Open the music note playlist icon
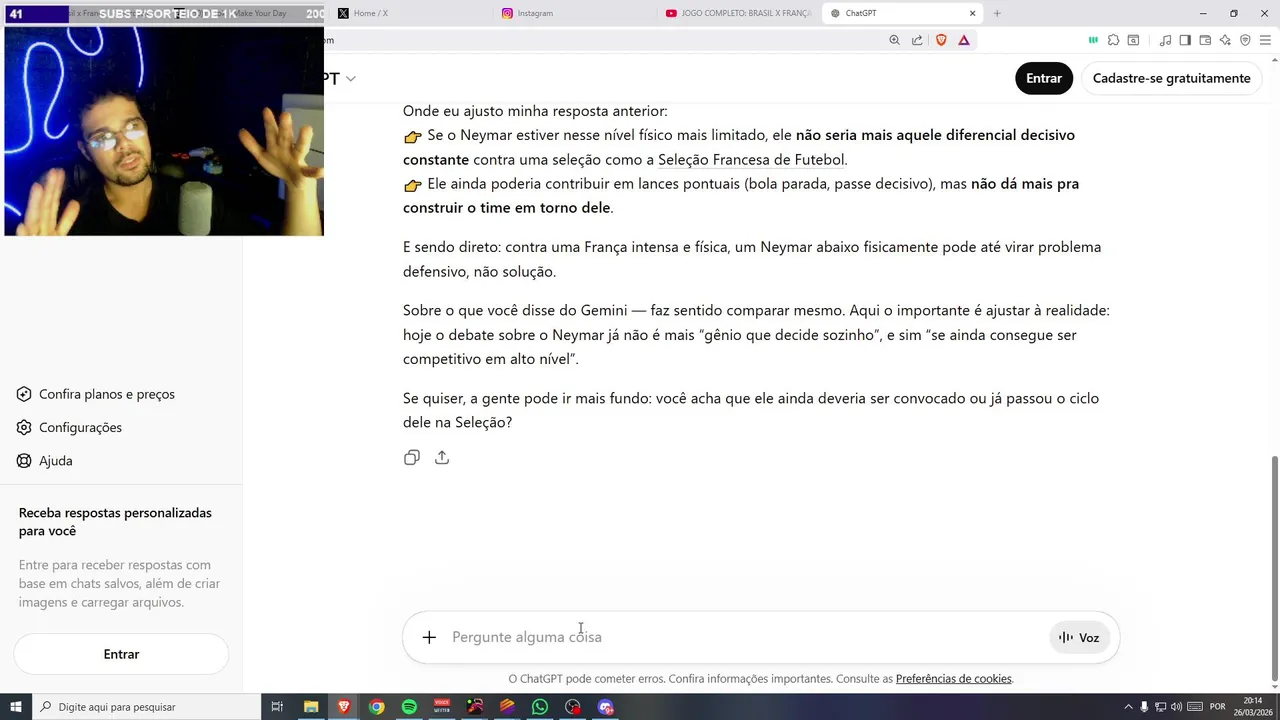The width and height of the screenshot is (1280, 720). (x=1165, y=40)
